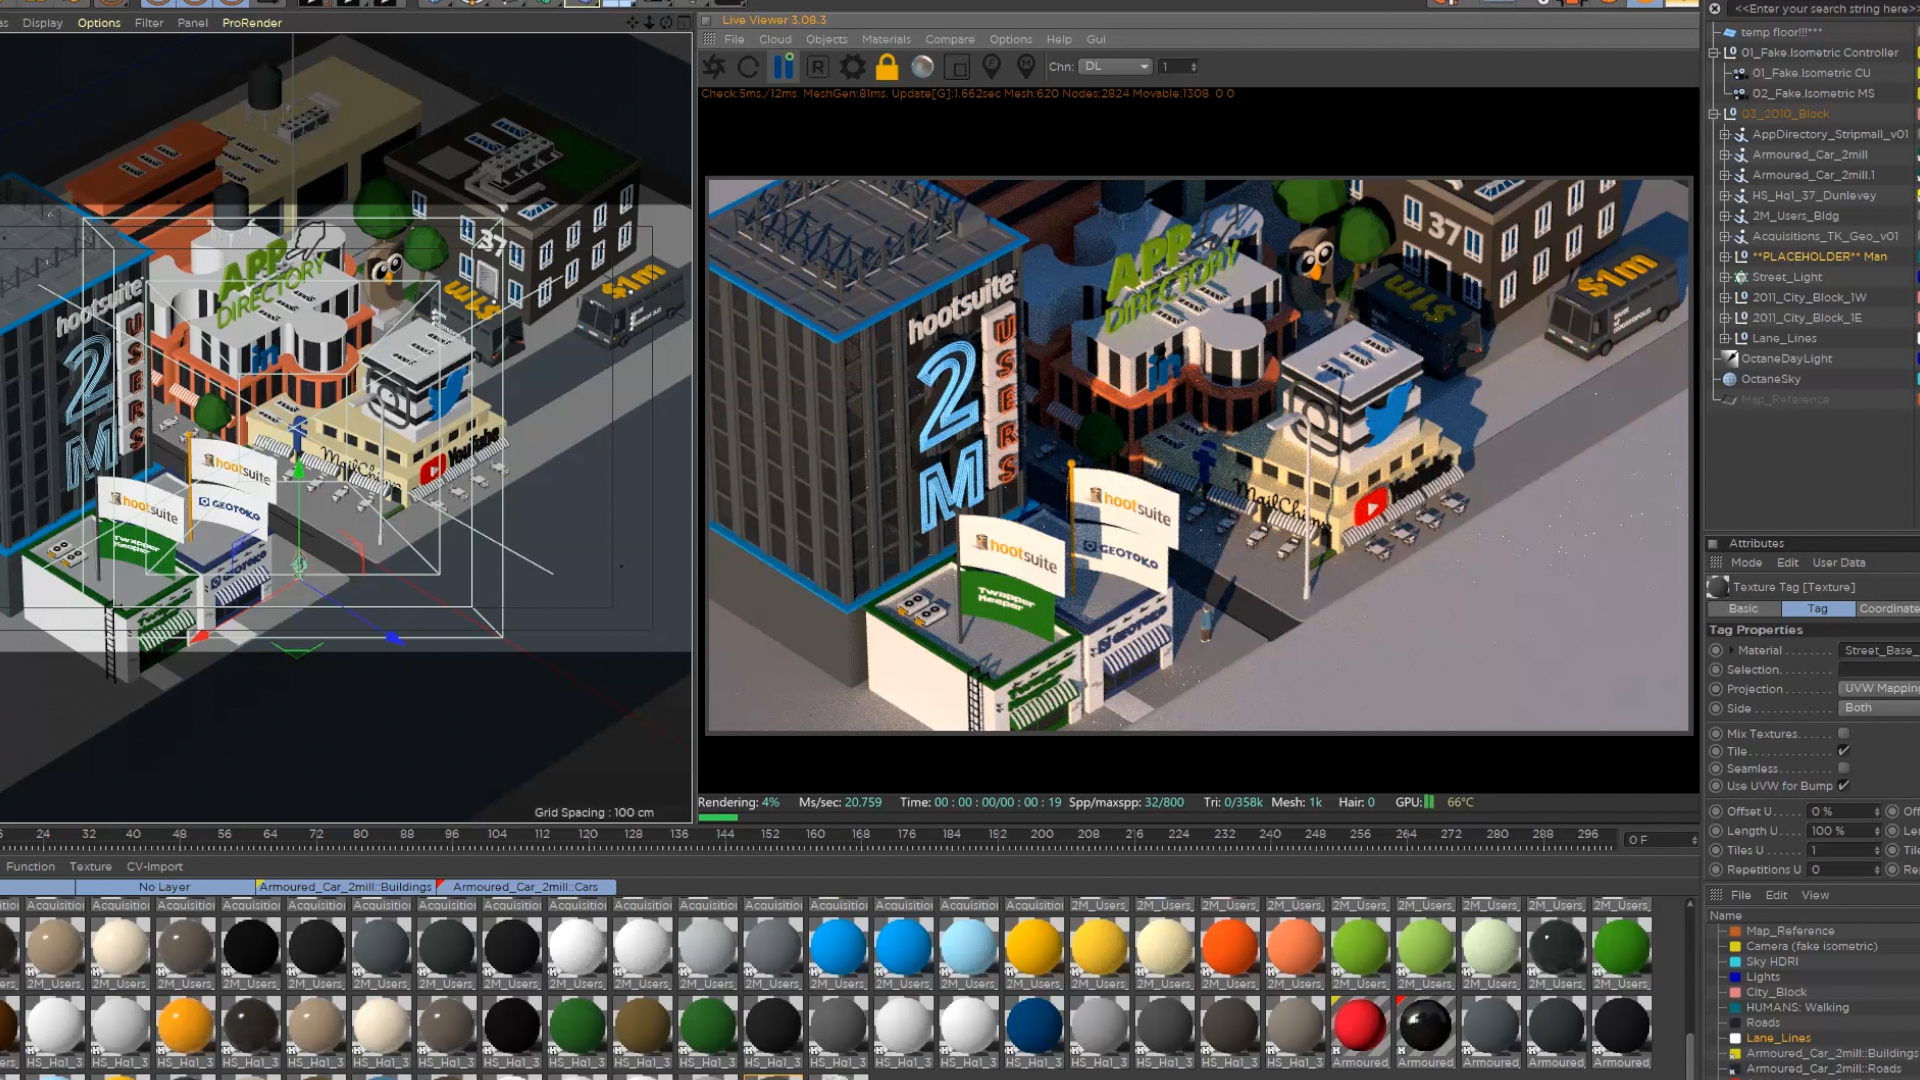This screenshot has height=1080, width=1920.
Task: Open the viewport ProRender menu
Action: (x=252, y=23)
